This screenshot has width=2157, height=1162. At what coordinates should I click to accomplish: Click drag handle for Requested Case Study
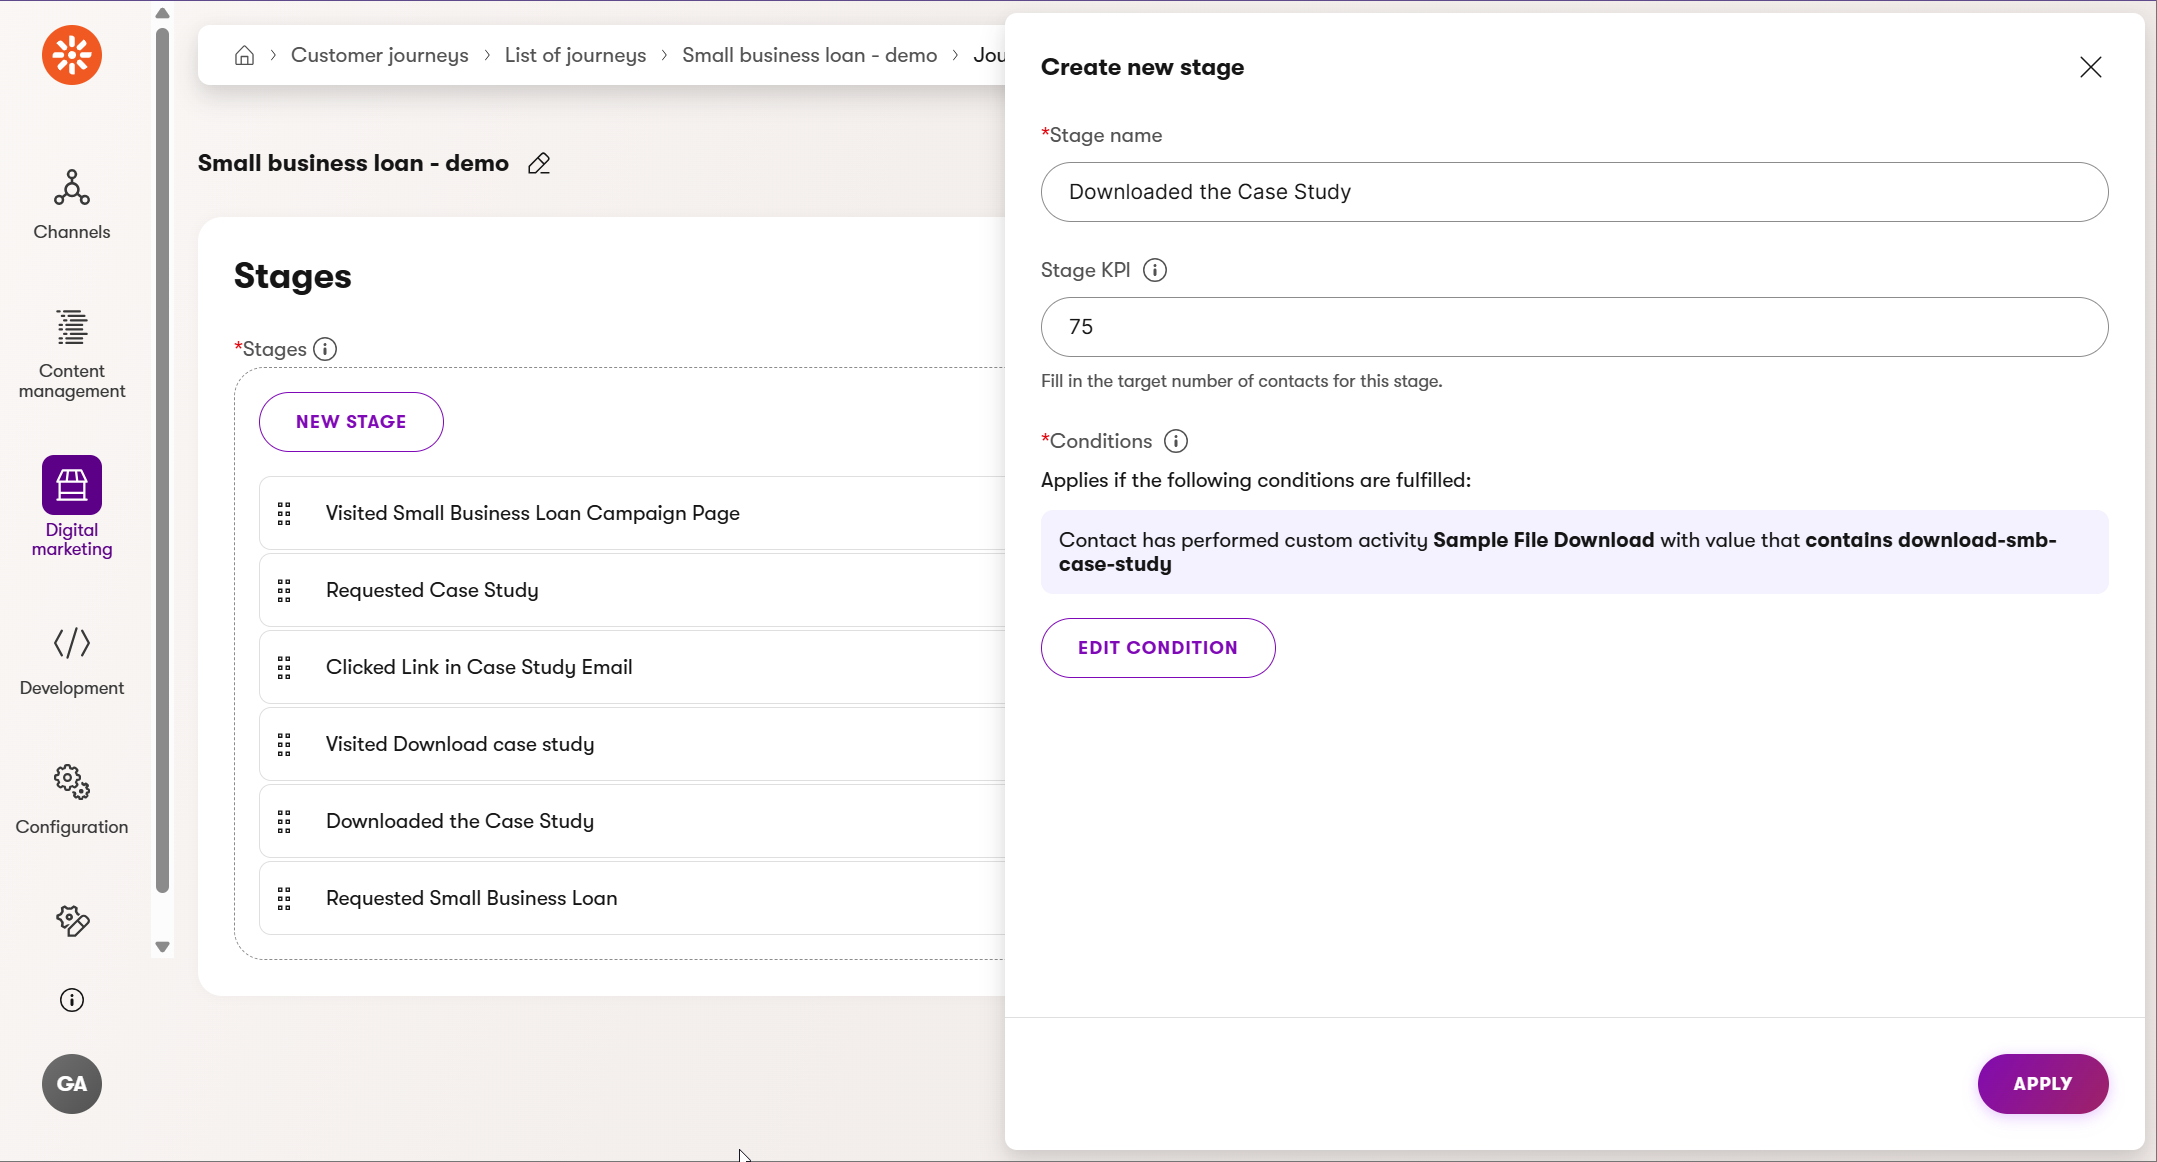pos(284,591)
